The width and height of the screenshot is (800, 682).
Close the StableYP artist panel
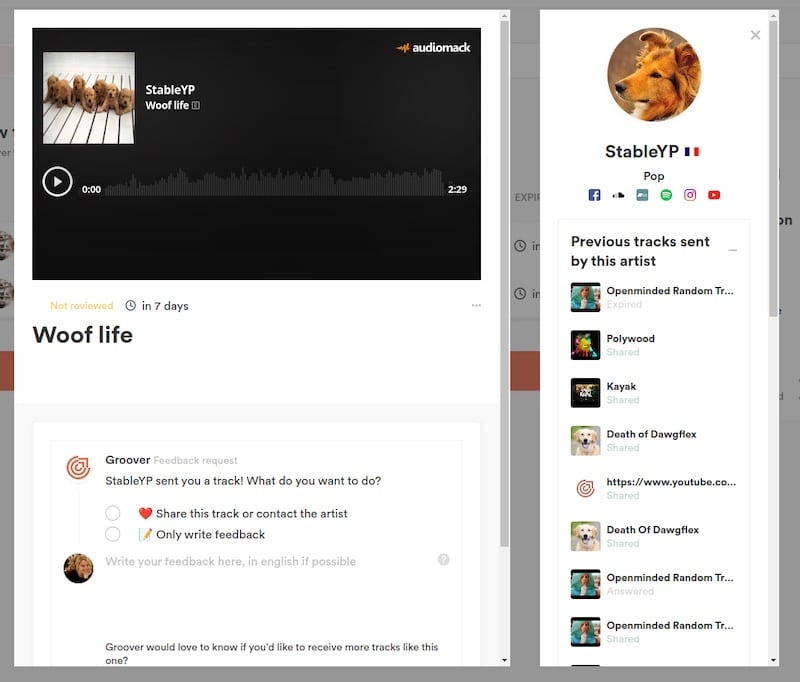pyautogui.click(x=756, y=35)
